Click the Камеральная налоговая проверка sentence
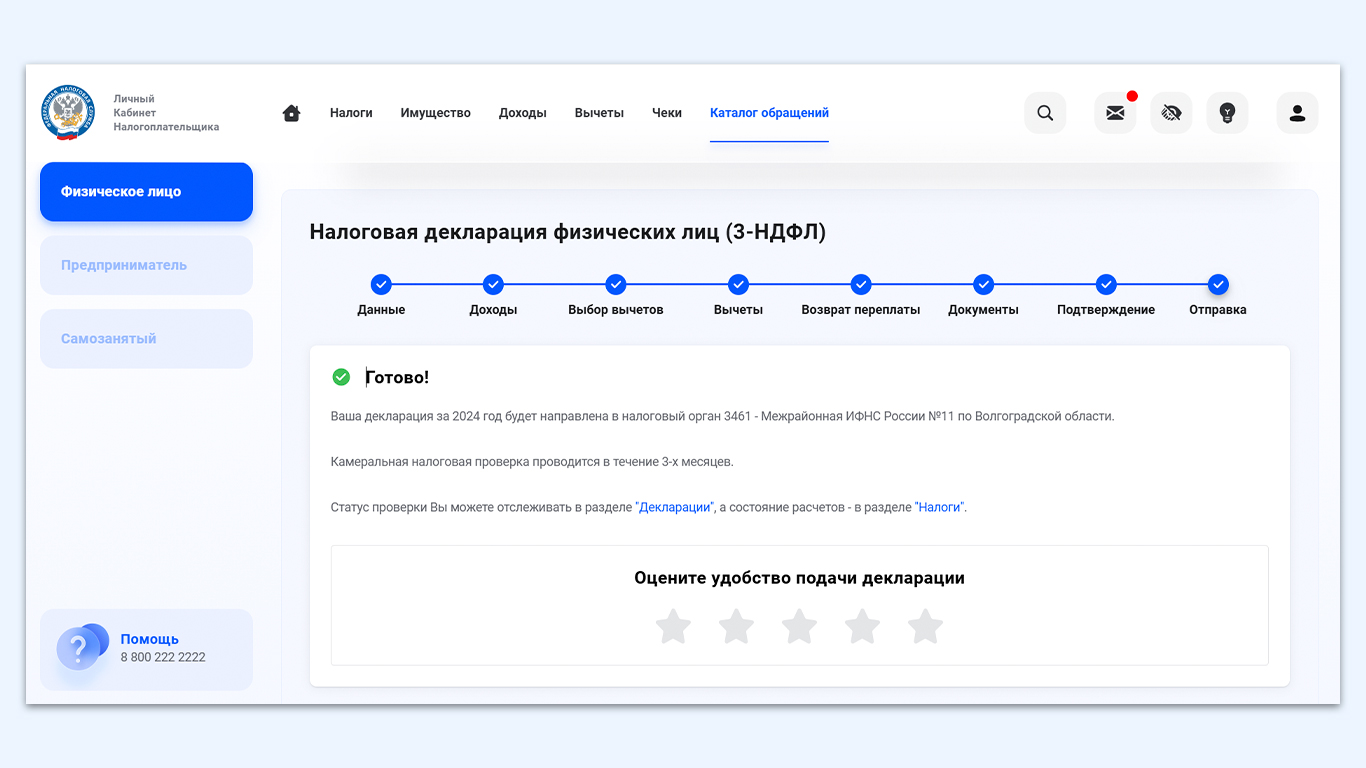1366x768 pixels. pyautogui.click(x=532, y=462)
